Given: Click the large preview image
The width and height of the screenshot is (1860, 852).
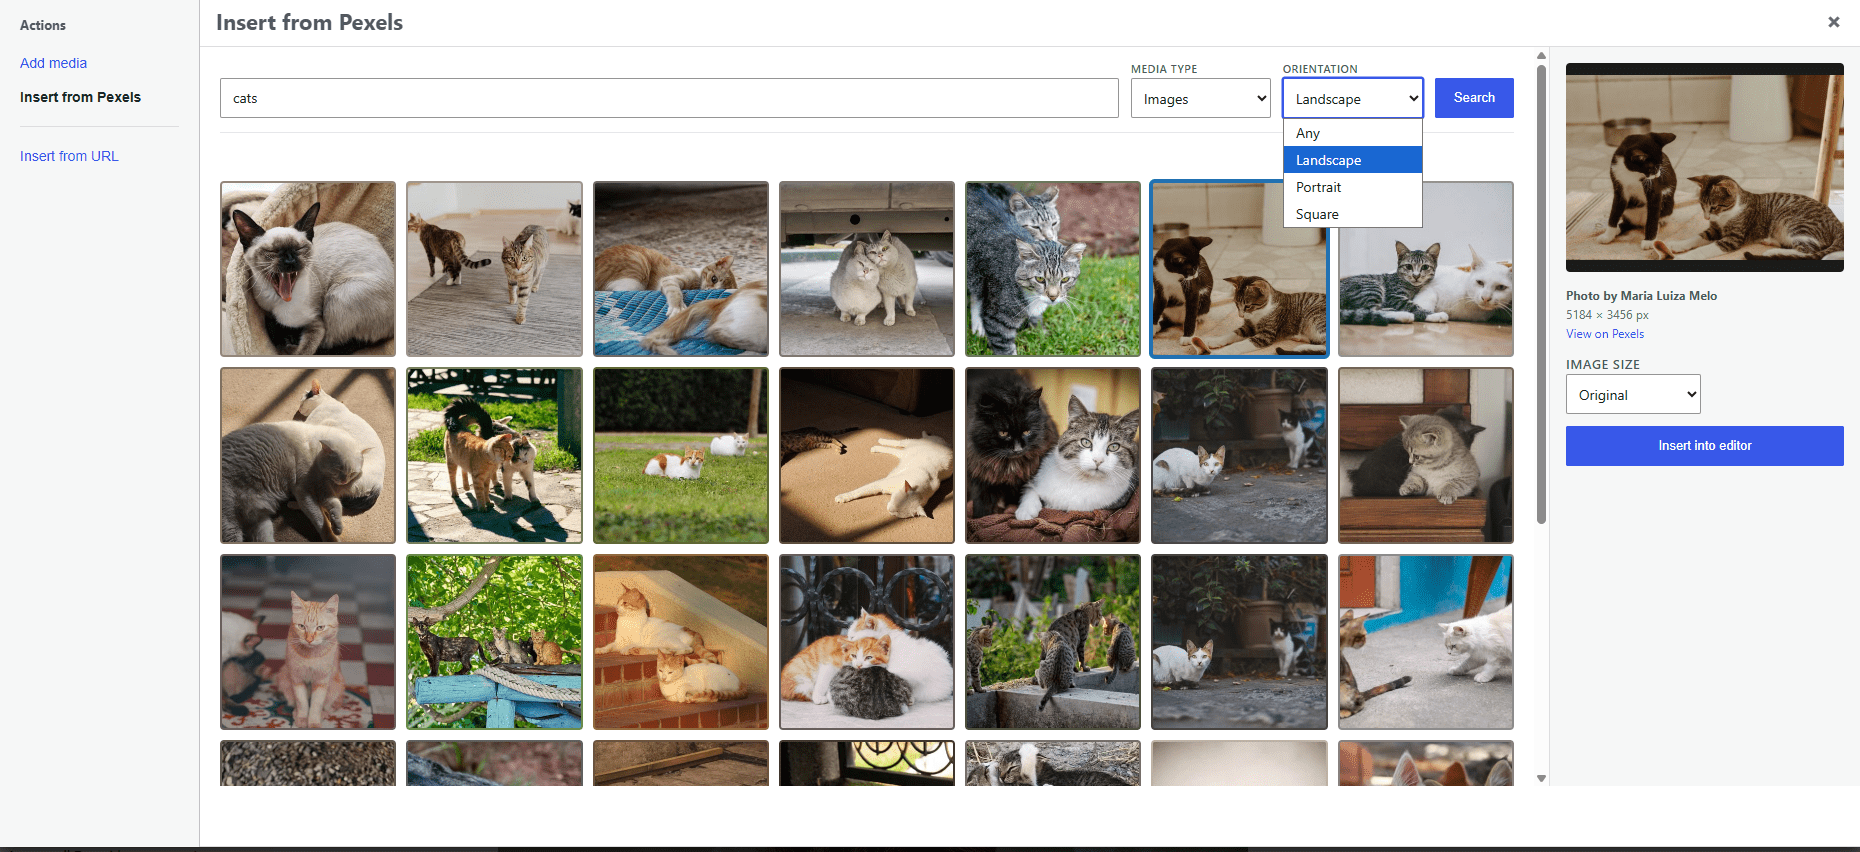Looking at the screenshot, I should tap(1704, 167).
